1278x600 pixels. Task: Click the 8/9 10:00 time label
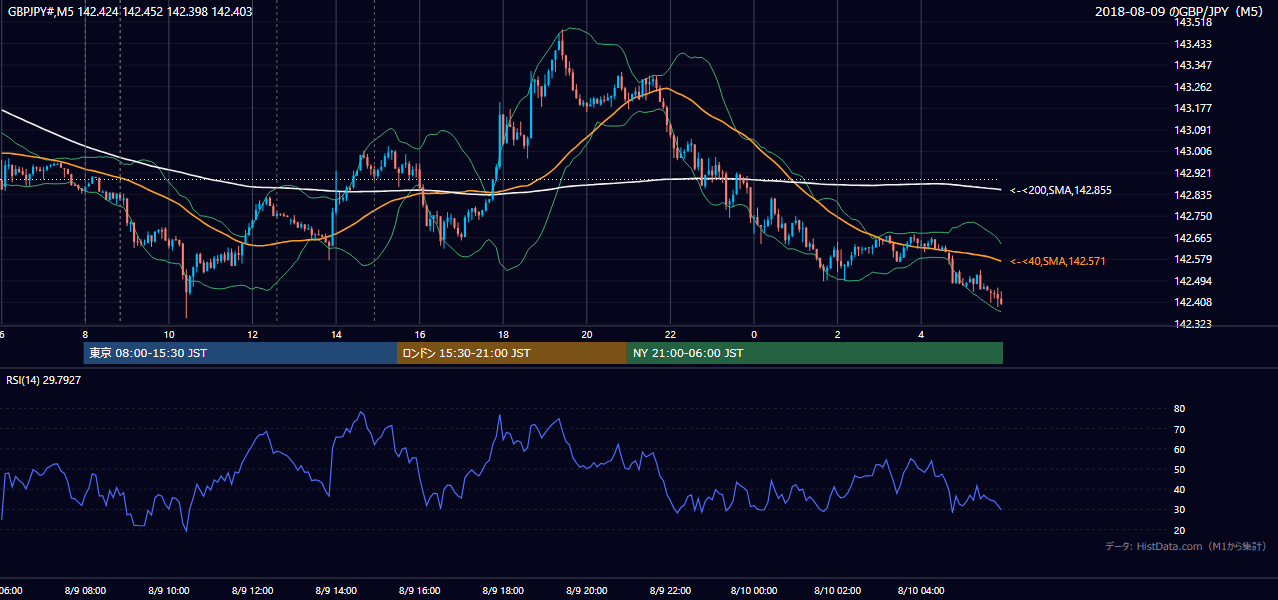tap(169, 590)
